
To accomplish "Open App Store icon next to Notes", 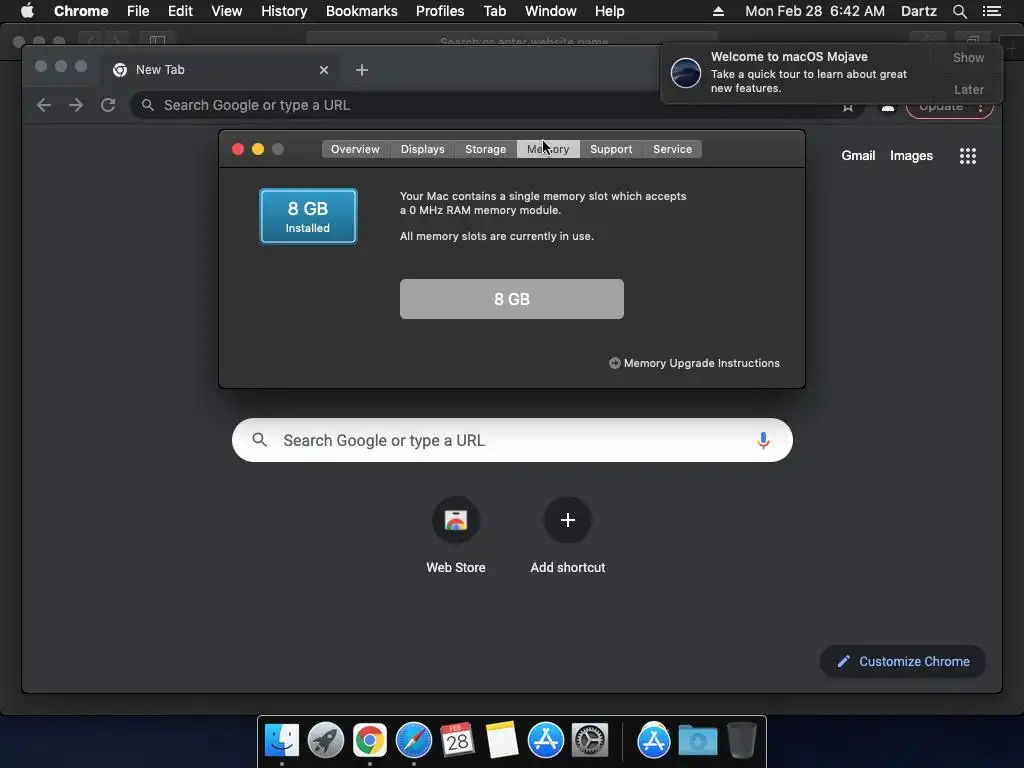I will [545, 741].
